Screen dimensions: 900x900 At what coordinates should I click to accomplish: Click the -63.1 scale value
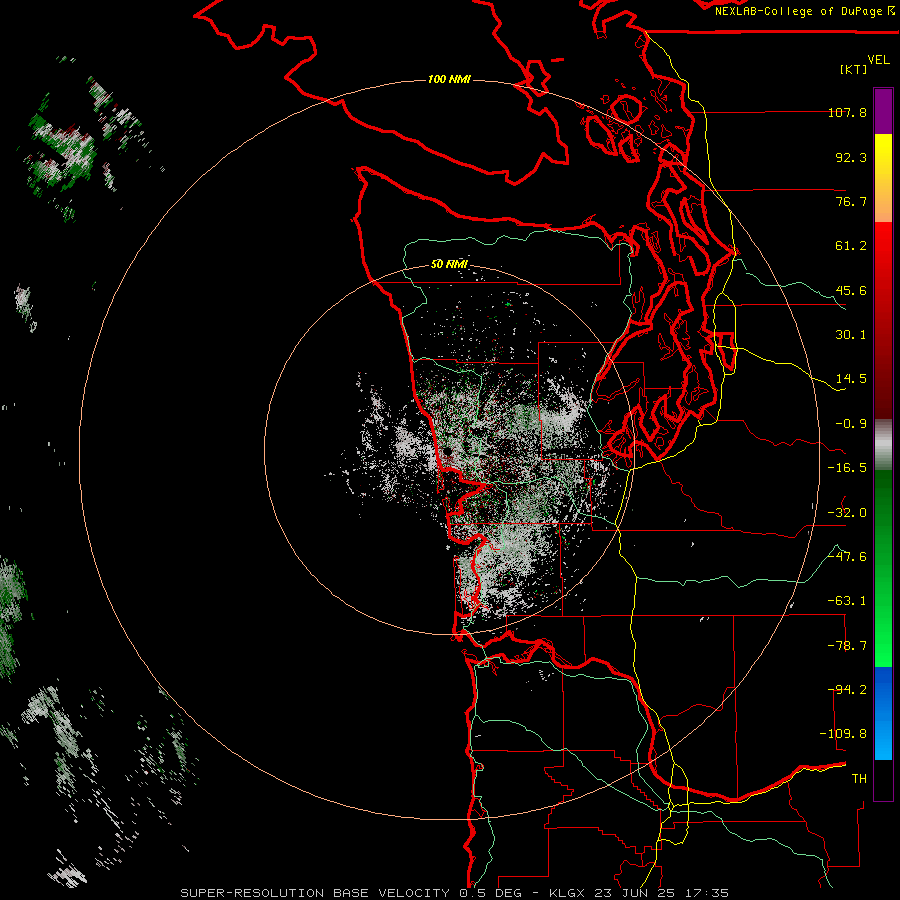[x=847, y=601]
